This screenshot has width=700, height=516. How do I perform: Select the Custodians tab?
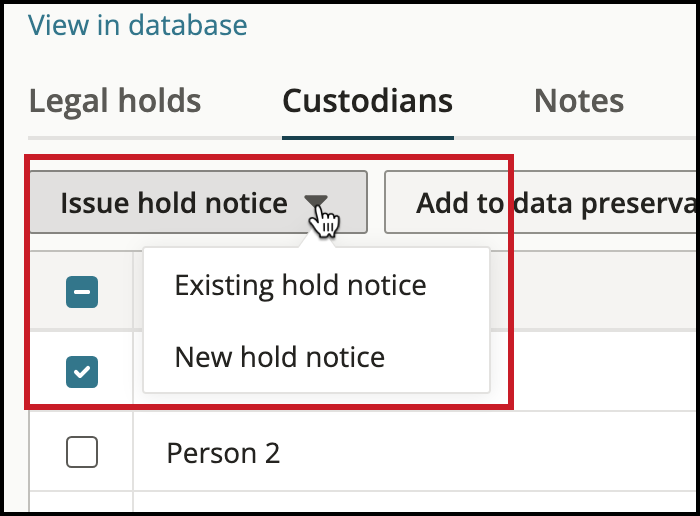click(368, 101)
